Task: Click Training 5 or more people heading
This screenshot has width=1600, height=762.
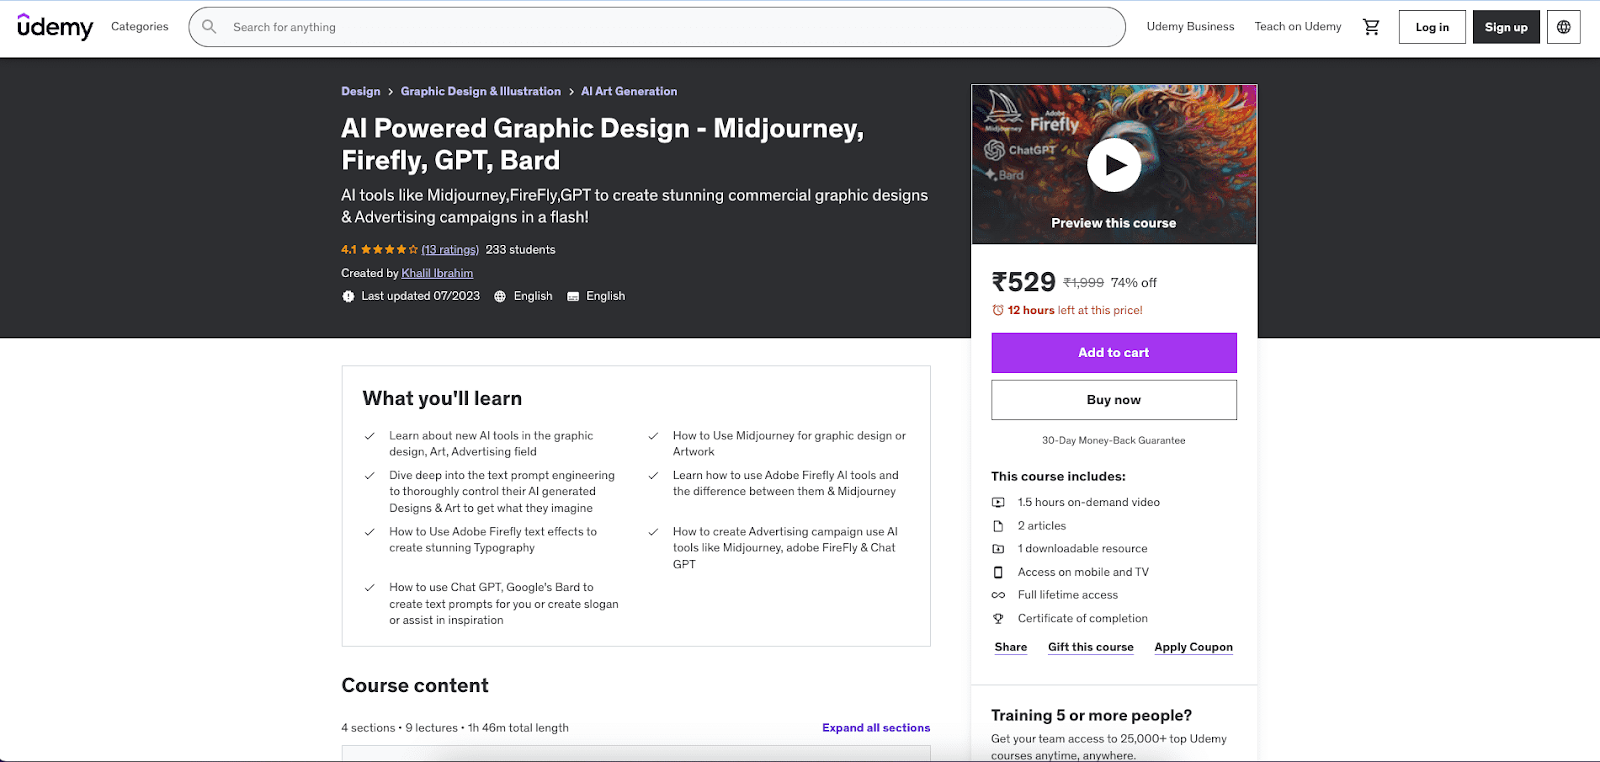Action: point(1091,715)
